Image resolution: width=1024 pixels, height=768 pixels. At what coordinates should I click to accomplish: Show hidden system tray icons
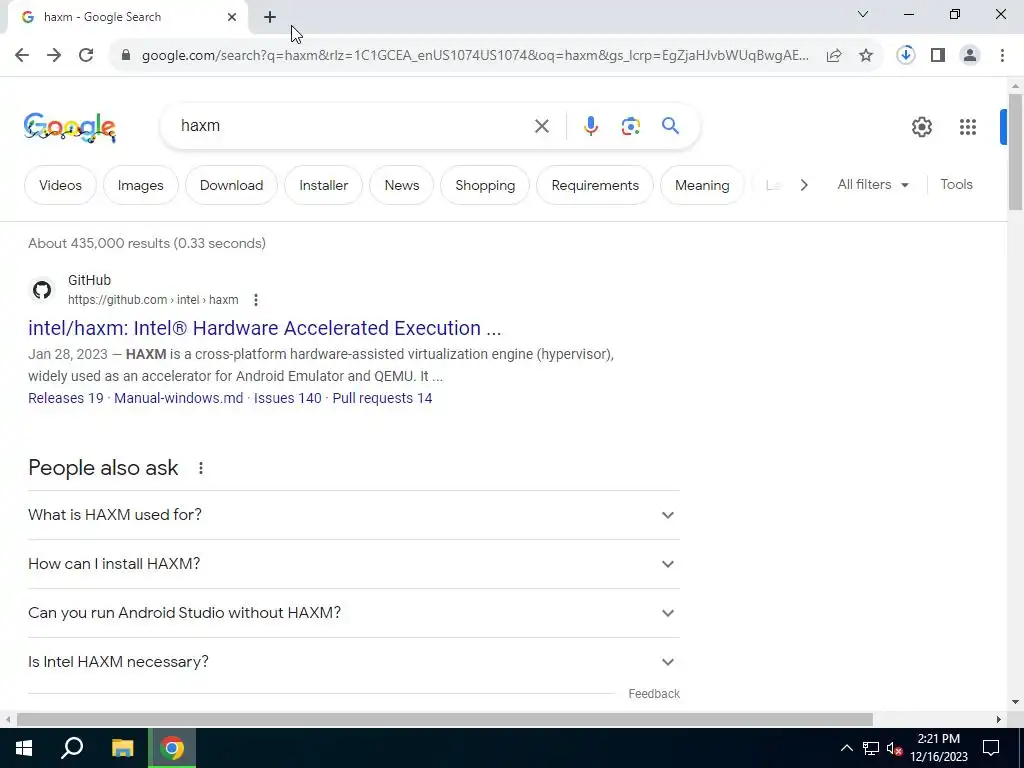pos(846,748)
